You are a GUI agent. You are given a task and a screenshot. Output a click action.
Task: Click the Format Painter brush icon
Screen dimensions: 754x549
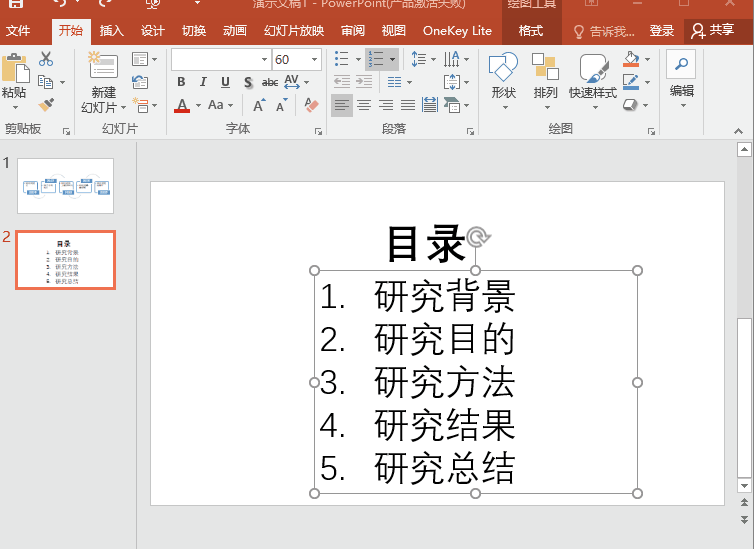[x=47, y=104]
